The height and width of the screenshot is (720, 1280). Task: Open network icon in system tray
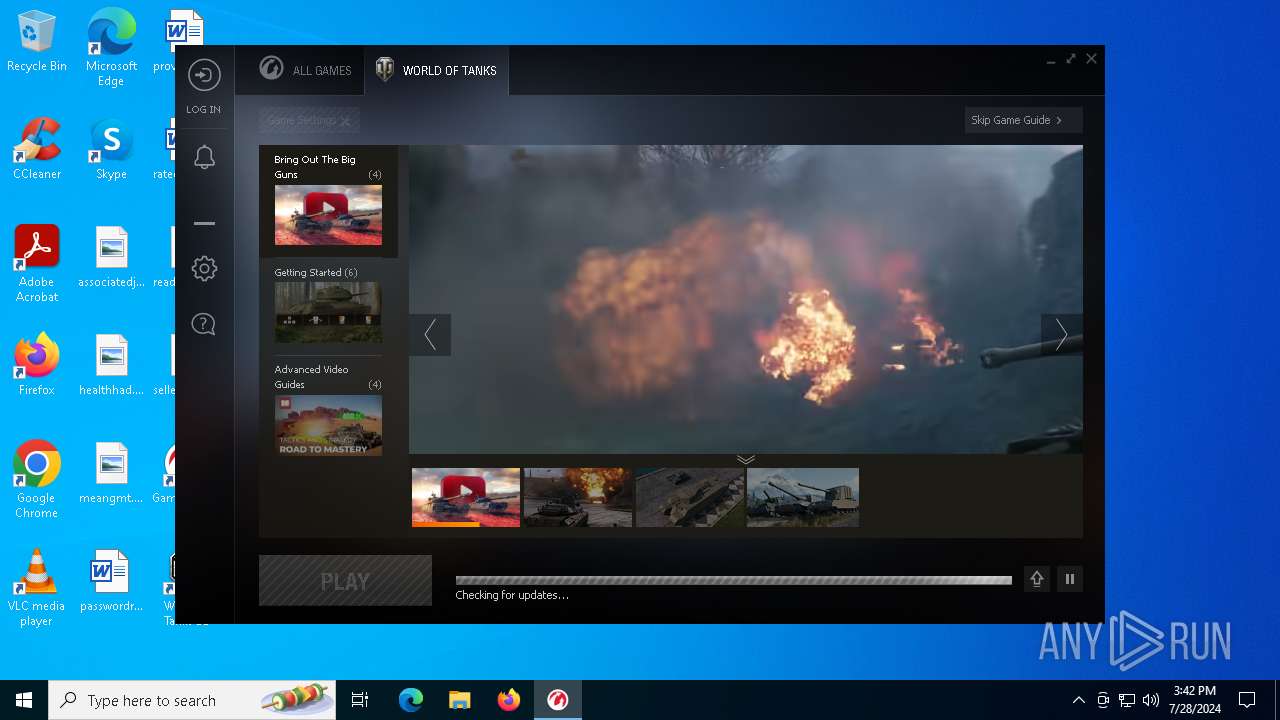point(1127,700)
